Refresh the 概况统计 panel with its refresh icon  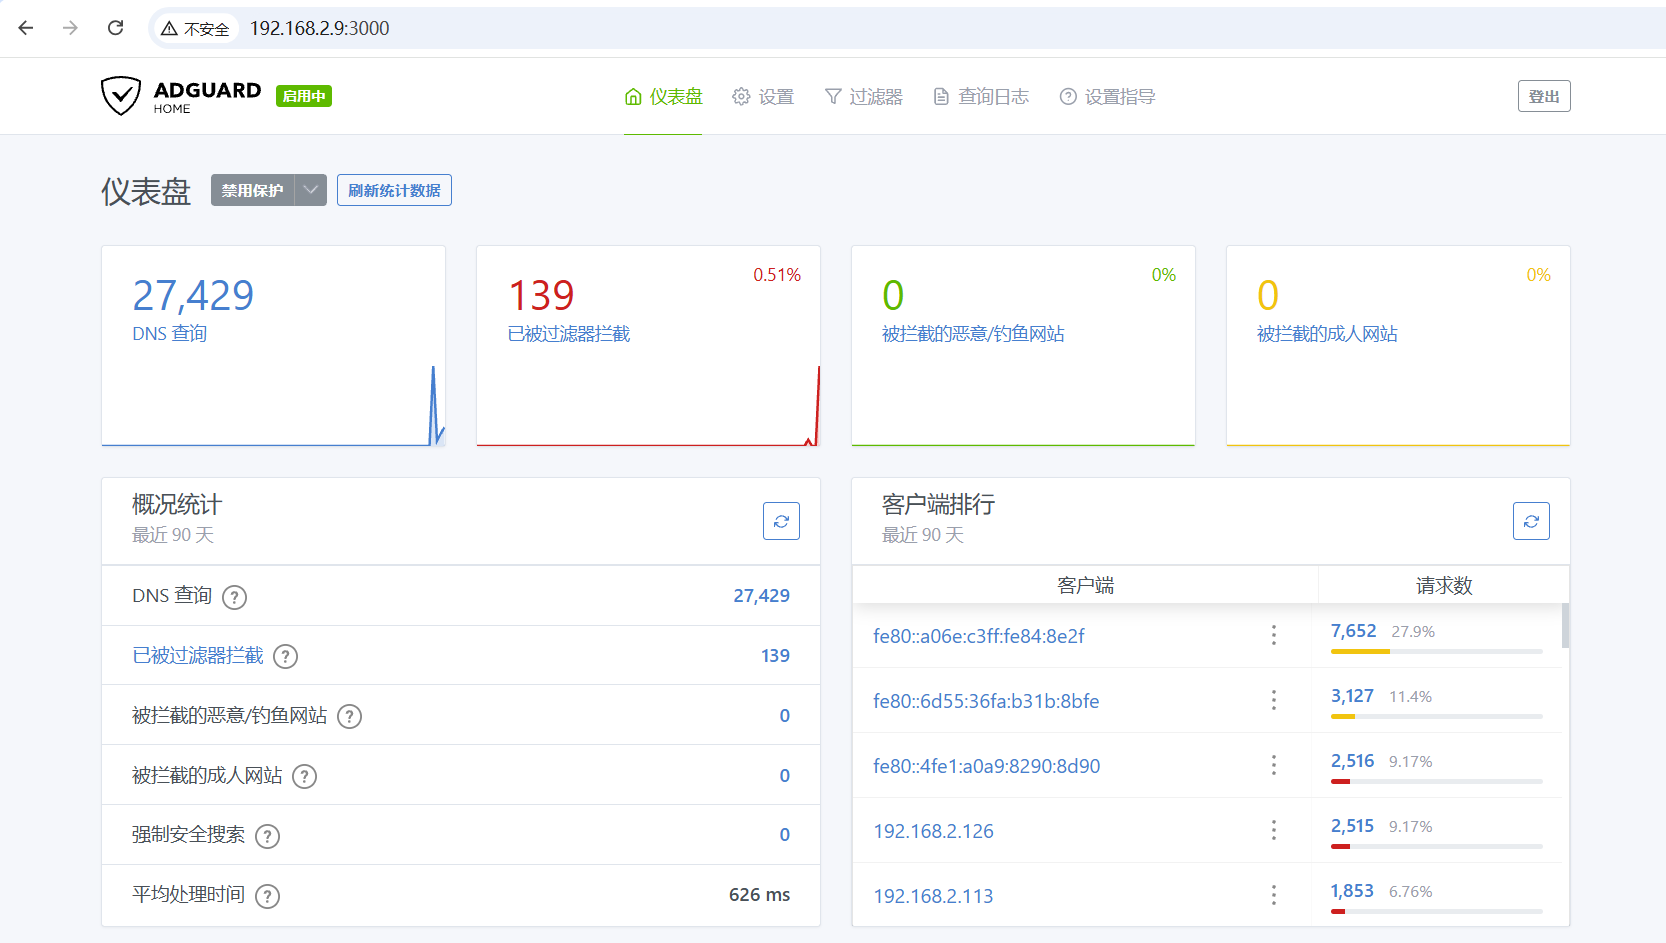coord(781,521)
